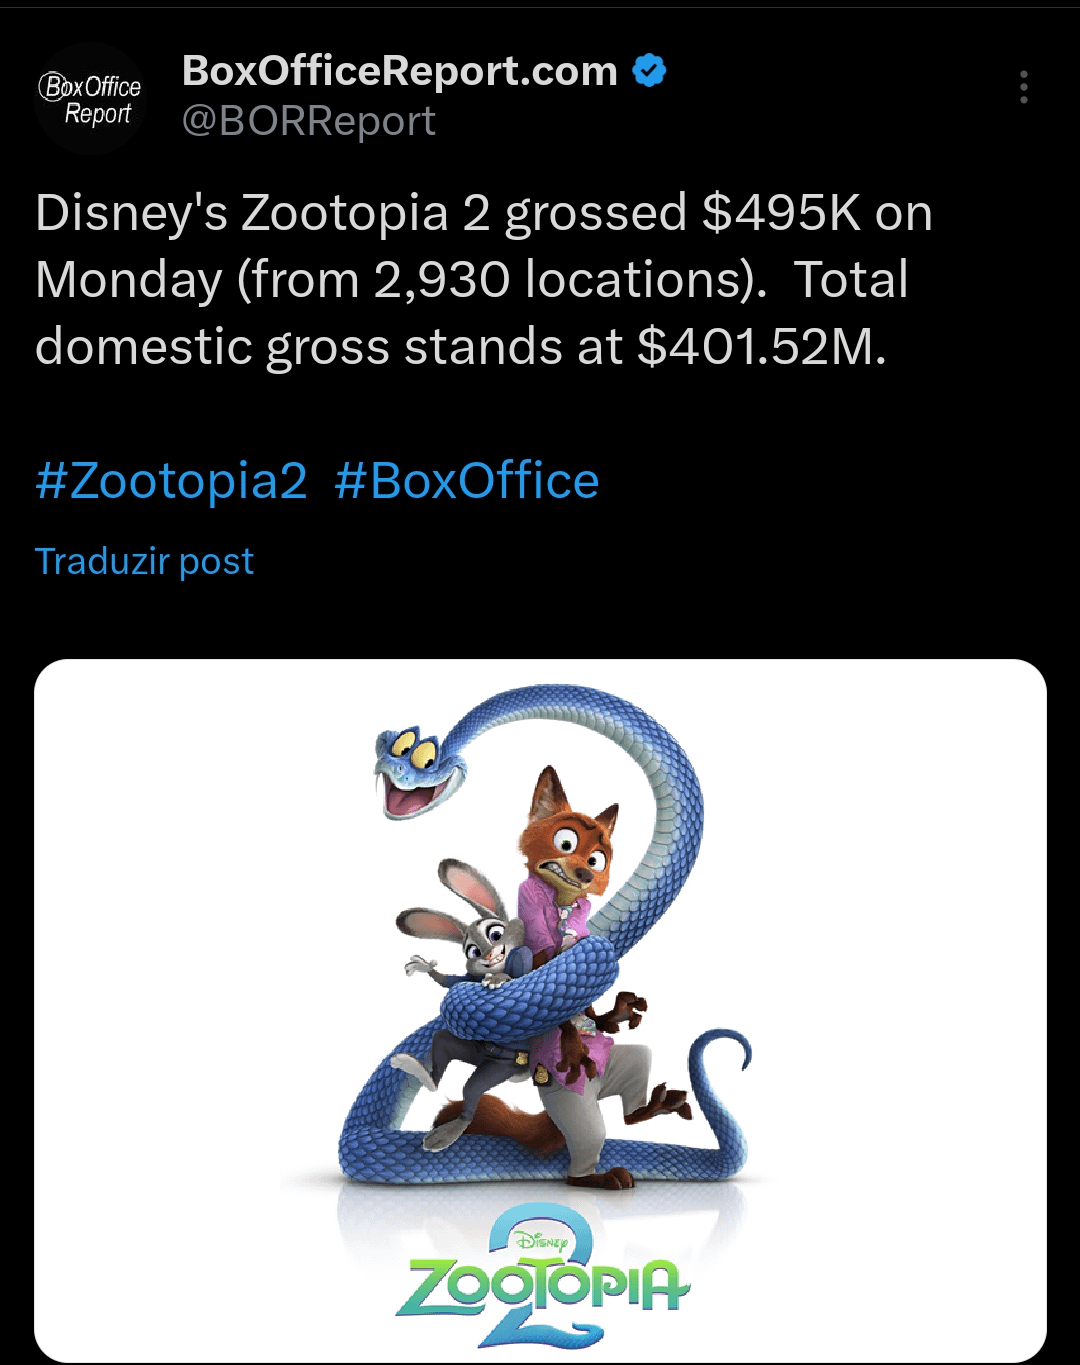Screen dimensions: 1080x1365
Task: Click the "$401.52M" figure in the post
Action: (760, 347)
